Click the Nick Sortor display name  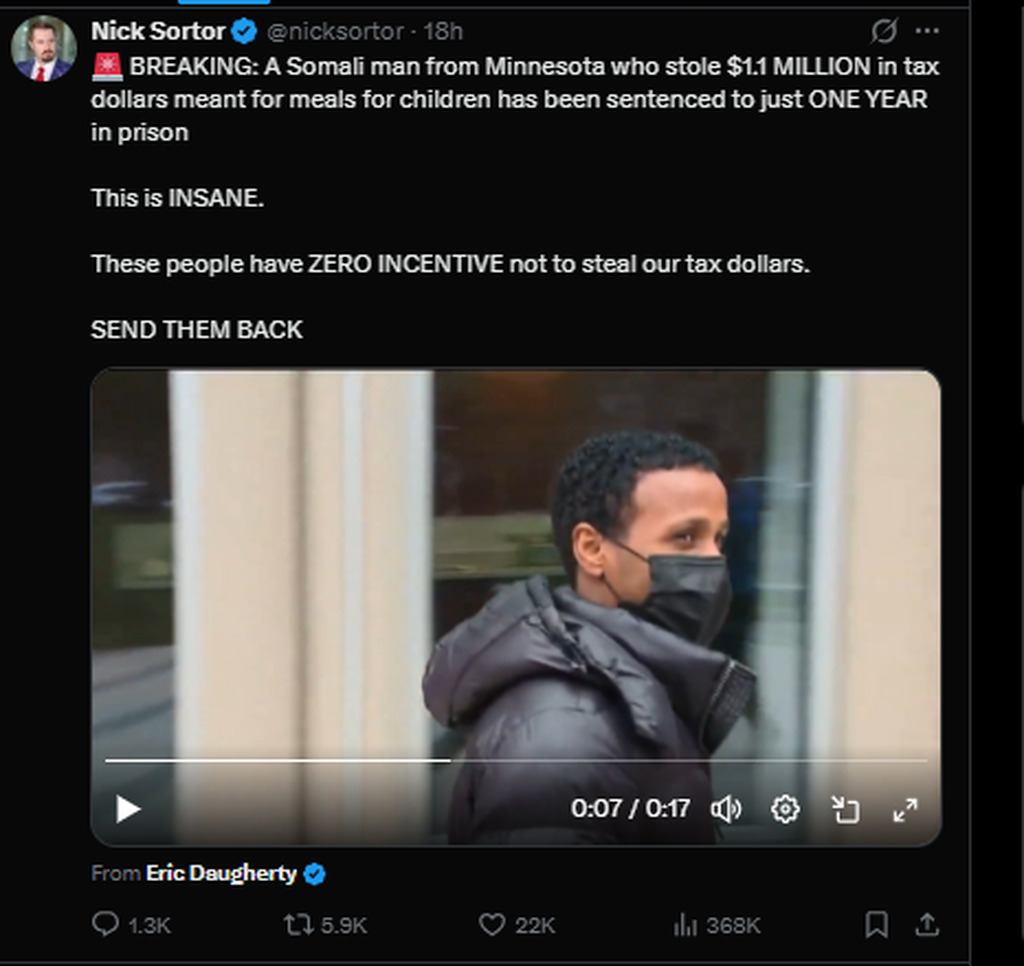tap(158, 31)
